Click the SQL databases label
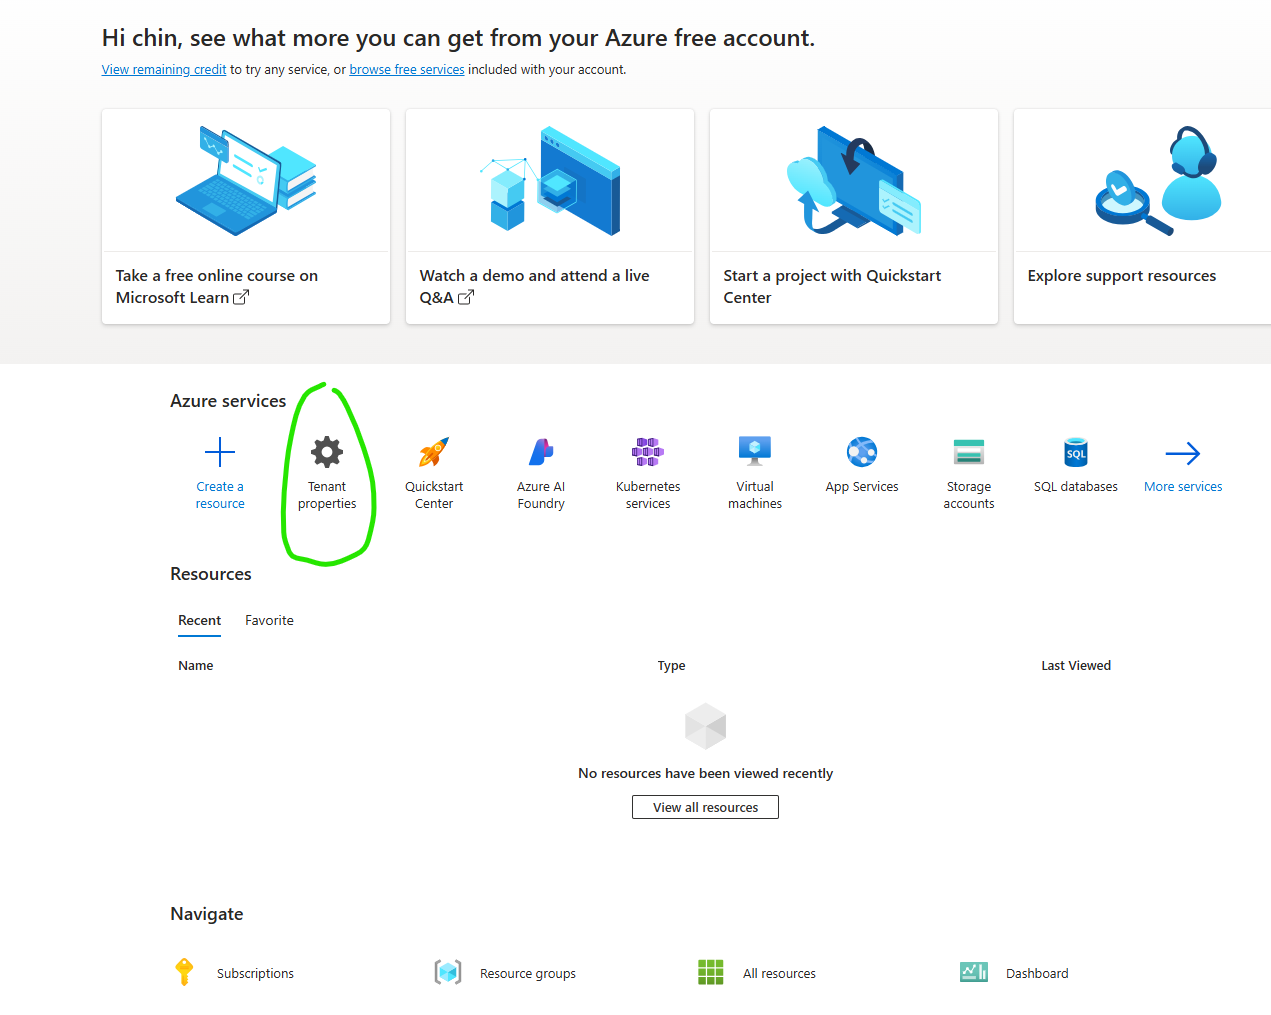 coord(1076,487)
